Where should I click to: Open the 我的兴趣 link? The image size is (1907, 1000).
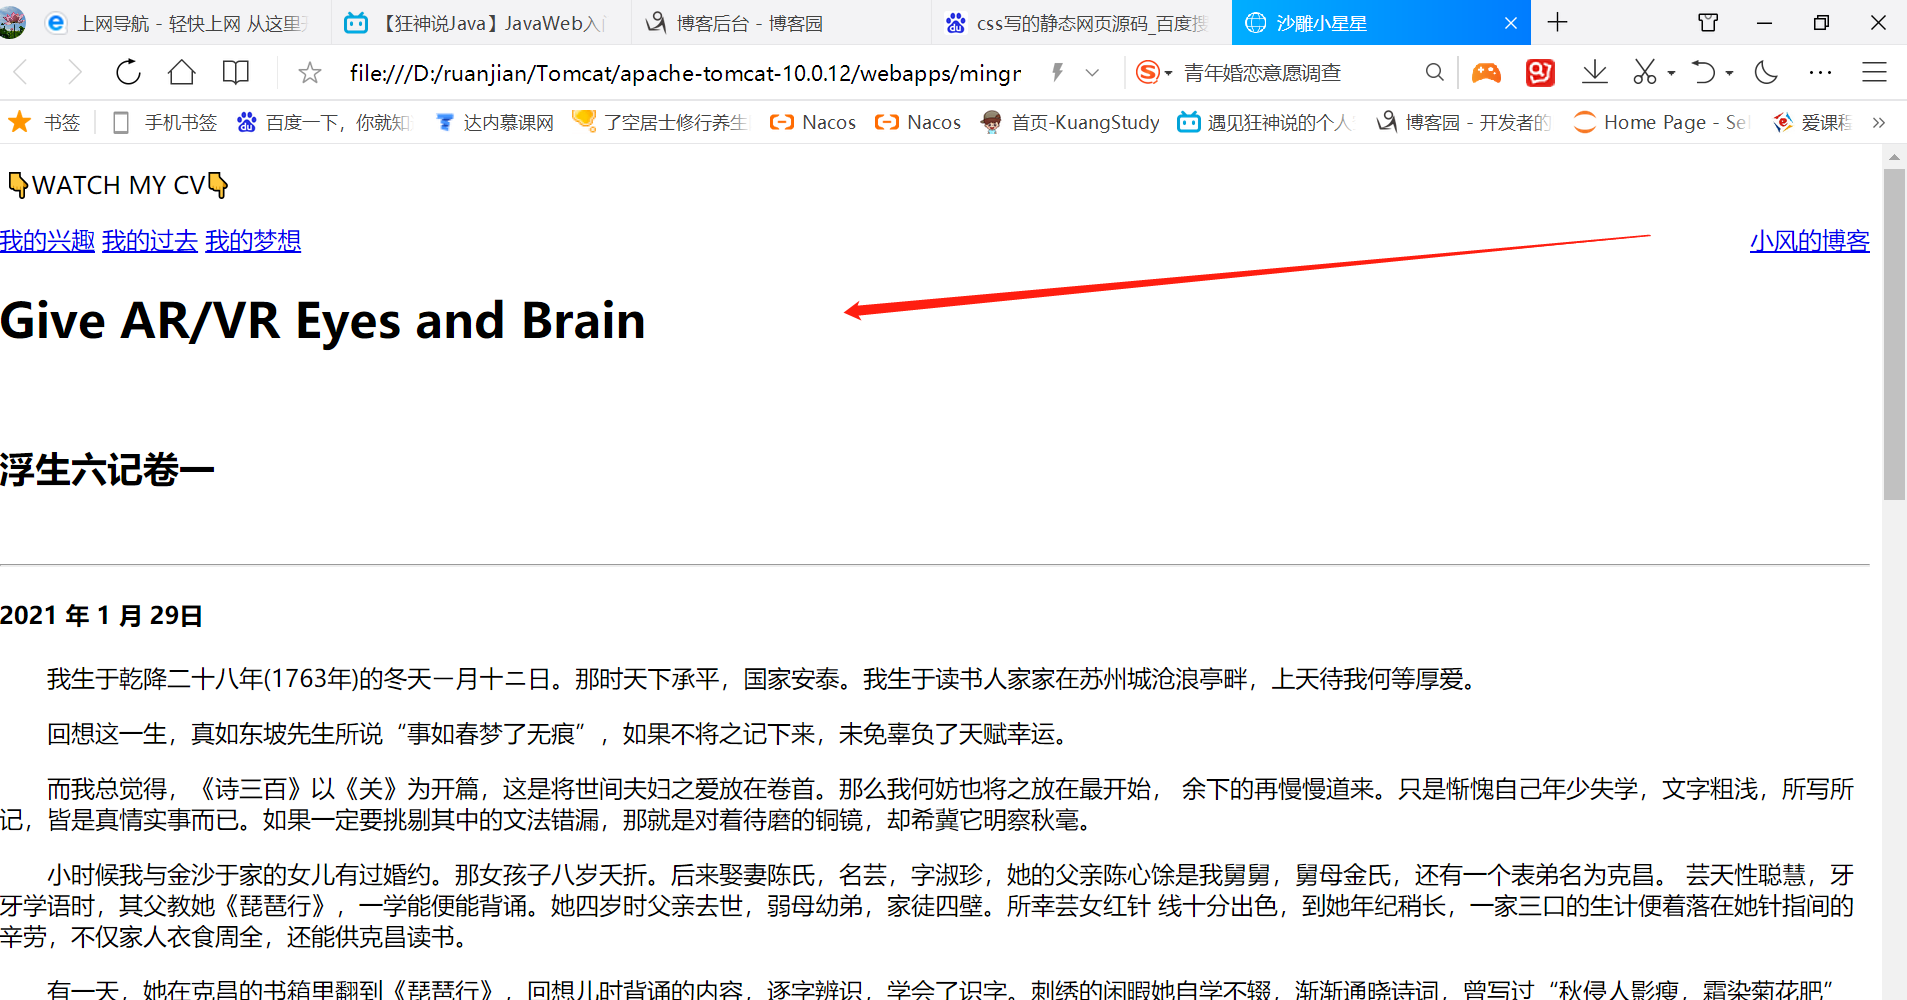click(x=47, y=241)
